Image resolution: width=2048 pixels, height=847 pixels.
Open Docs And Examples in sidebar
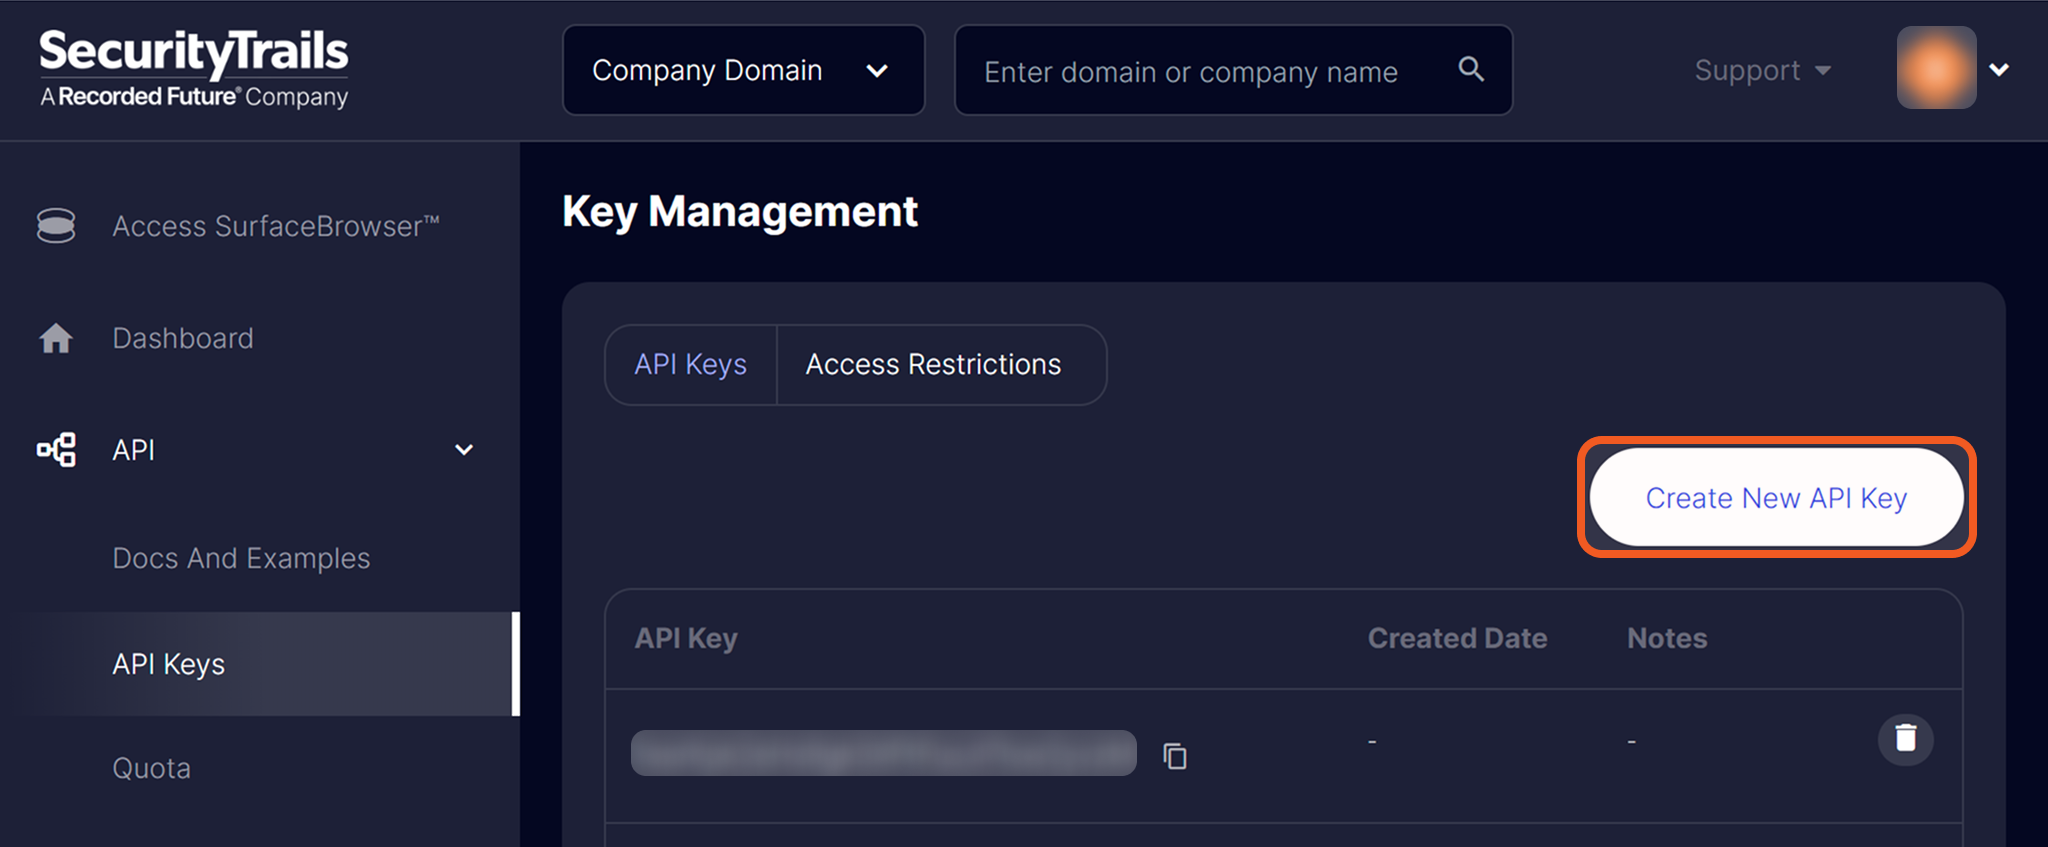point(241,558)
